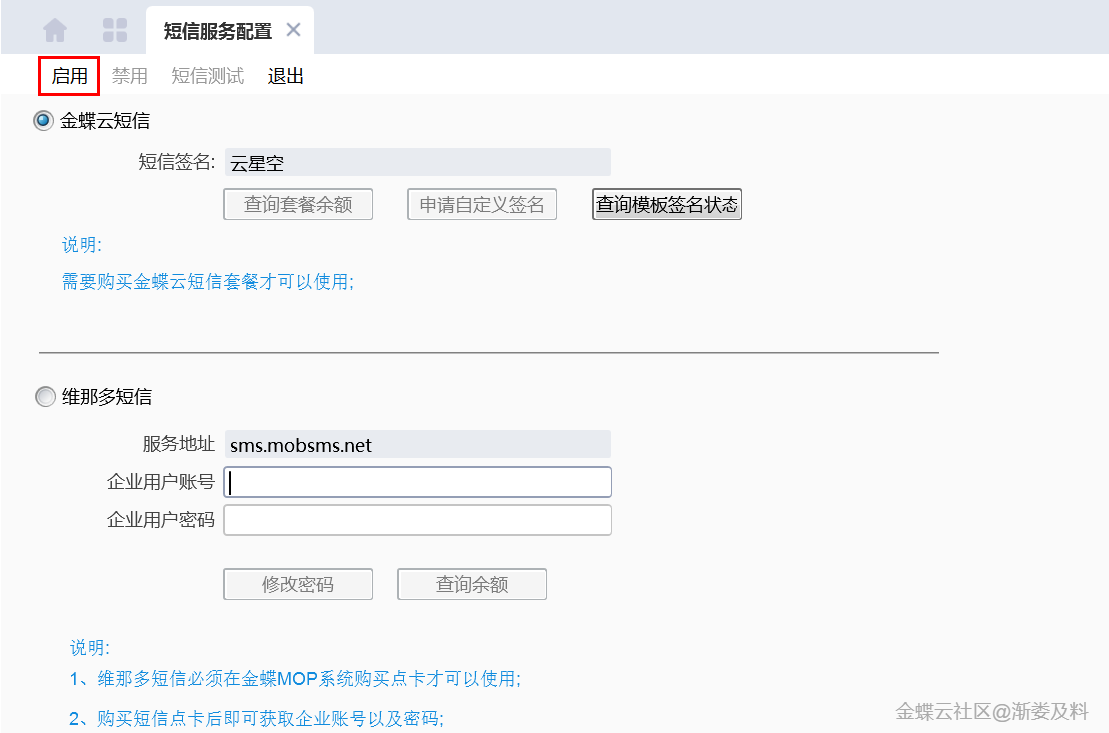Click the 短信签名 label
This screenshot has height=733, width=1109.
tap(177, 162)
